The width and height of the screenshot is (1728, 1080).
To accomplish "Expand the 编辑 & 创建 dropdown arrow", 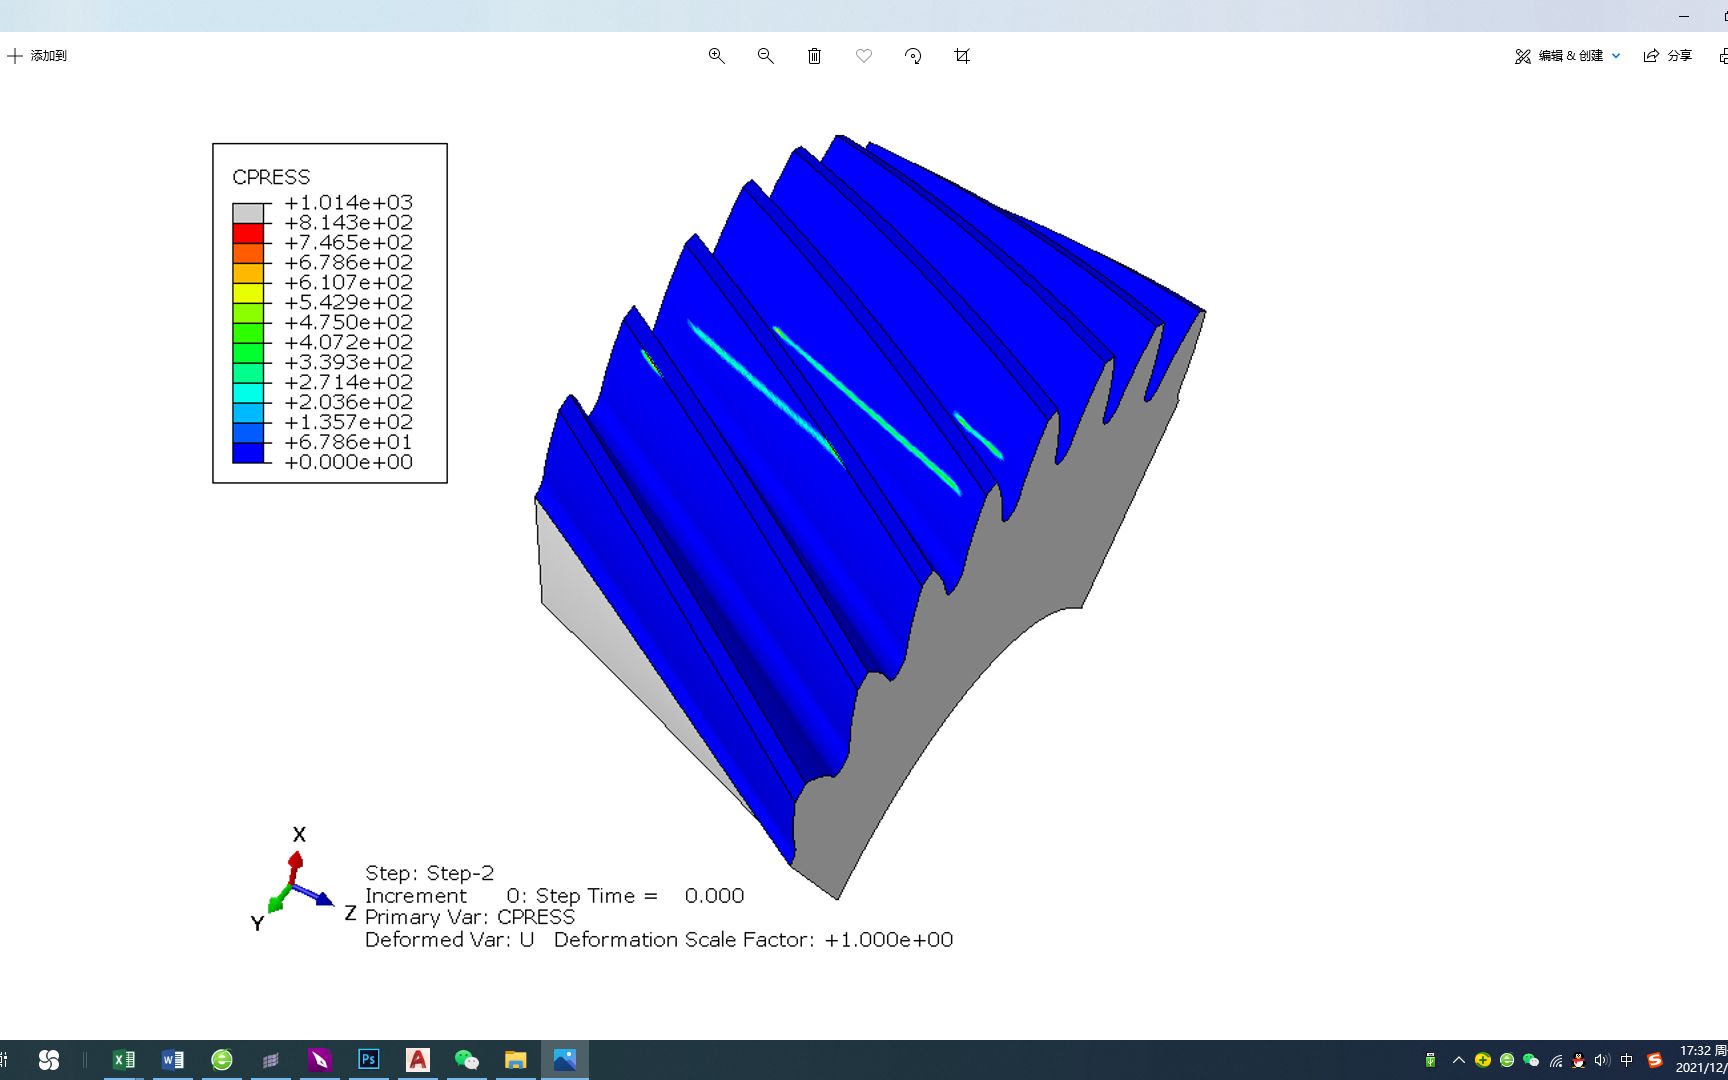I will click(x=1614, y=56).
